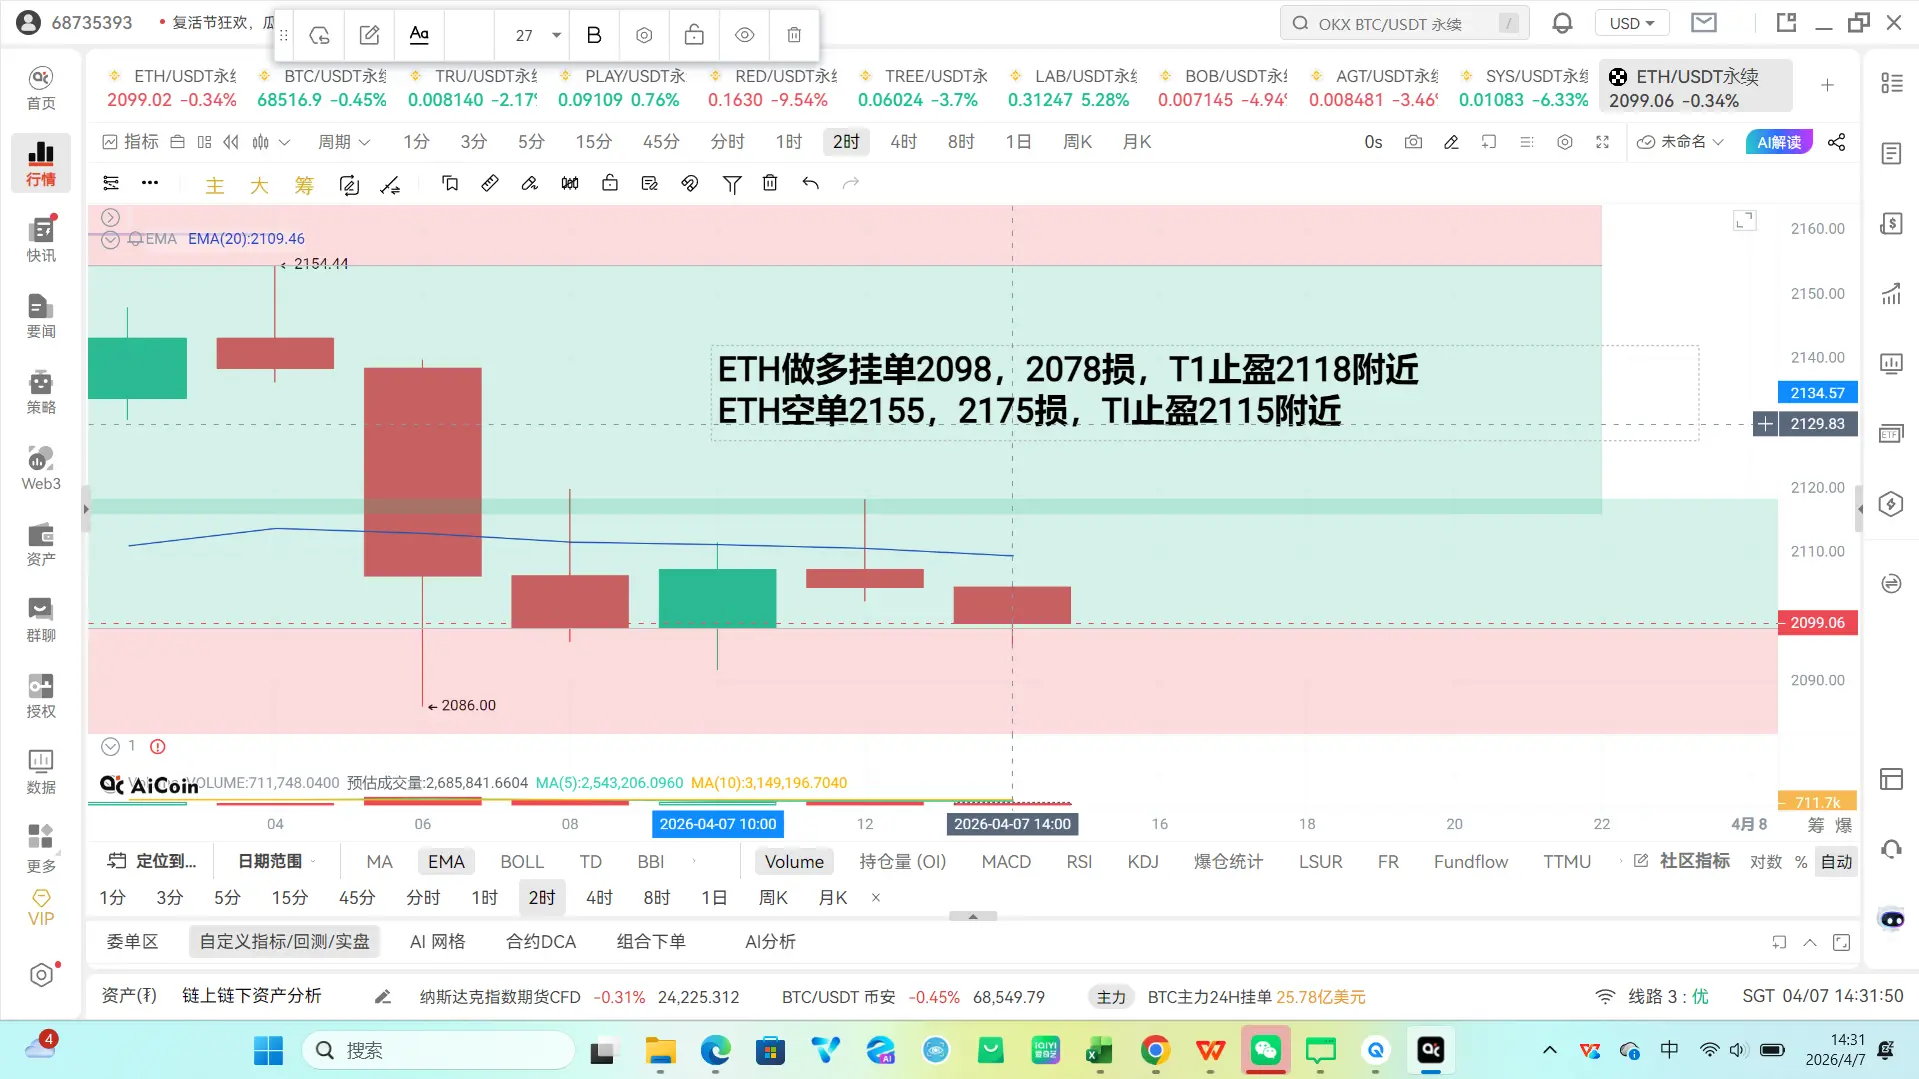Share the chart via share icon
1919x1079 pixels.
(1836, 142)
